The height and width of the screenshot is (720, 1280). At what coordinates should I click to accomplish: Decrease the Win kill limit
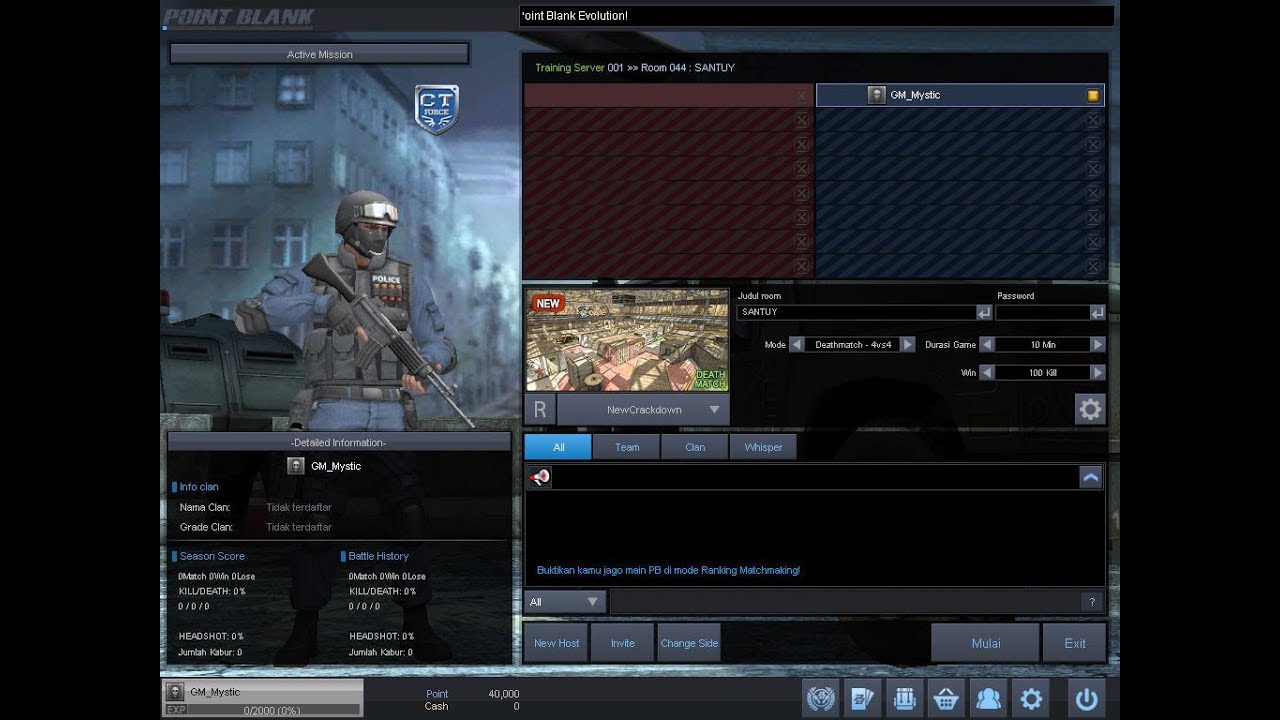[987, 372]
